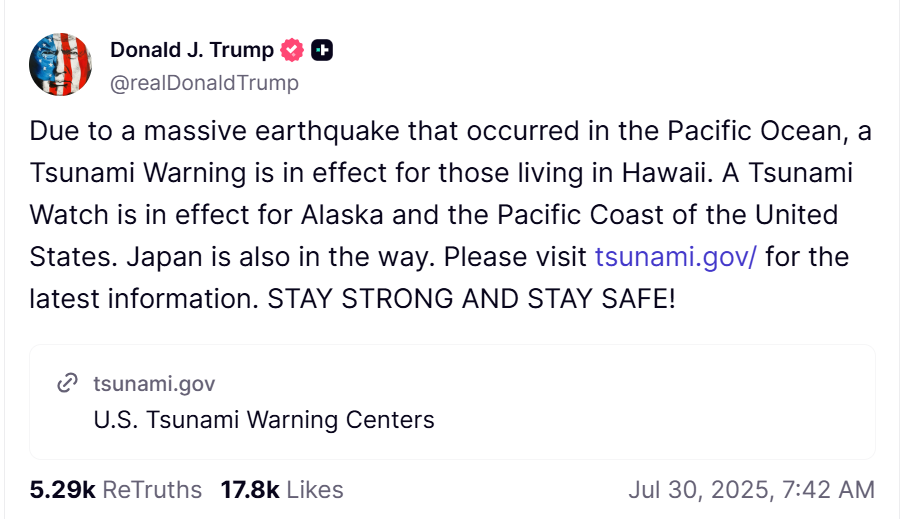Click the red verified checkmark badge
Viewport: 901px width, 519px height.
tap(291, 49)
